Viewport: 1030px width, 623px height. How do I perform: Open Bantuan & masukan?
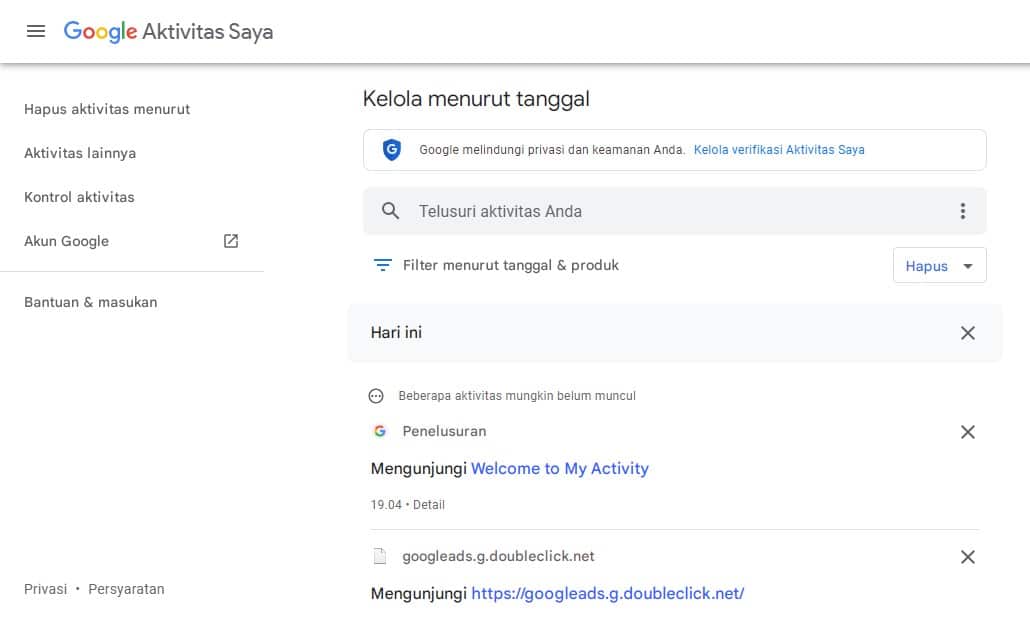[90, 302]
